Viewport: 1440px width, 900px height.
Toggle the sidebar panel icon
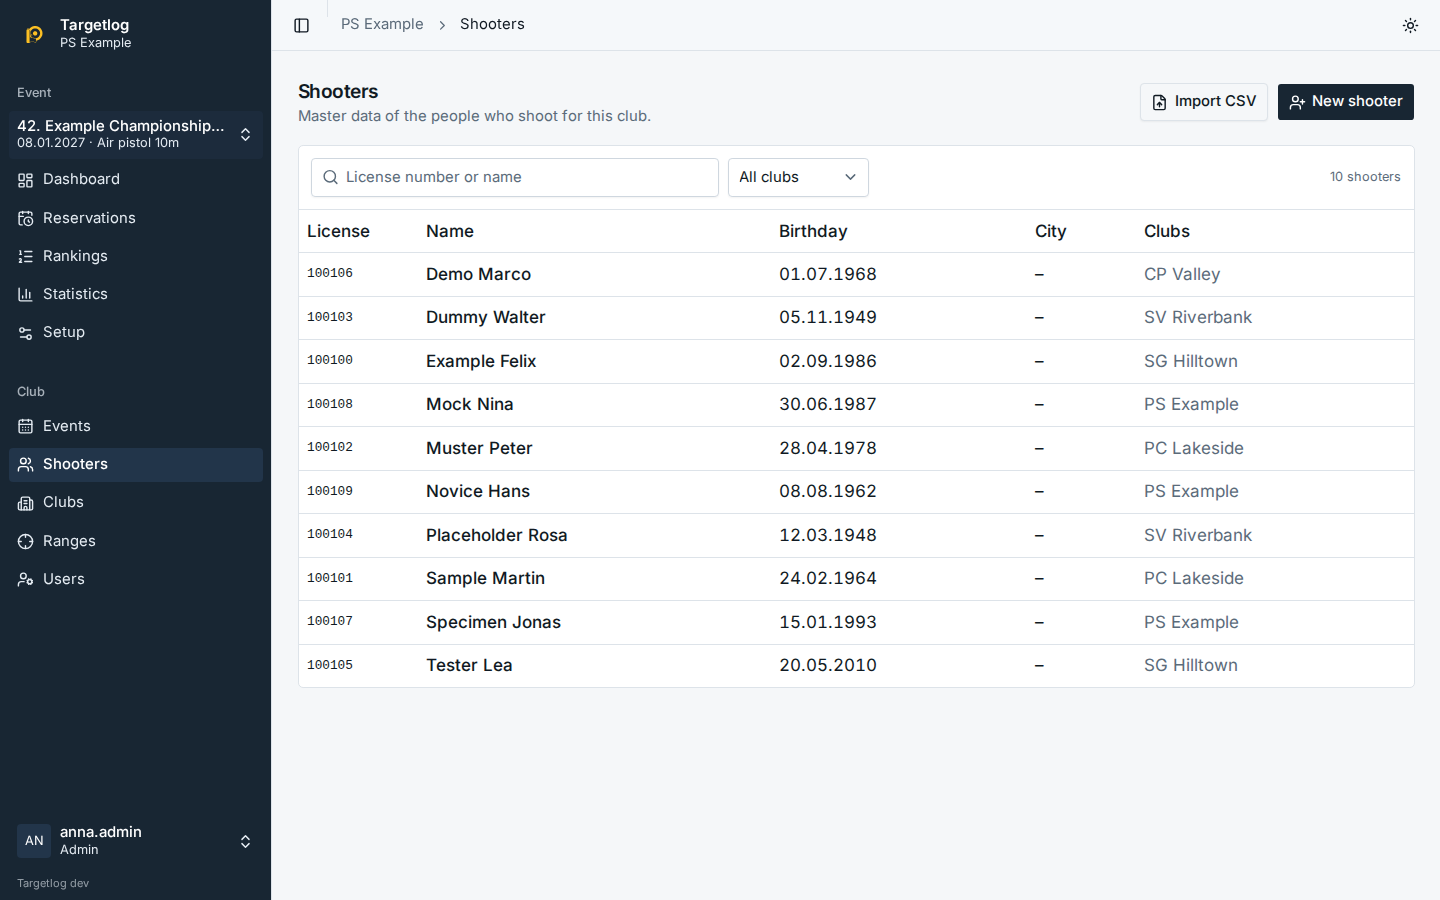coord(301,25)
